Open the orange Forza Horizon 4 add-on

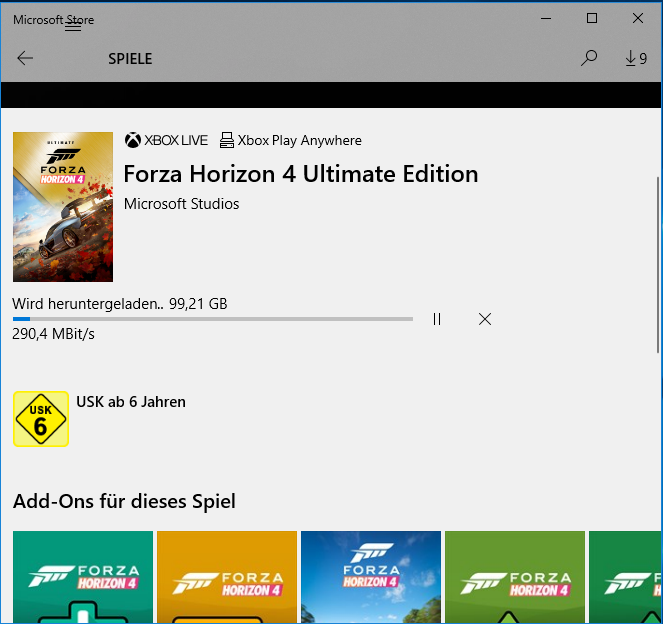227,577
